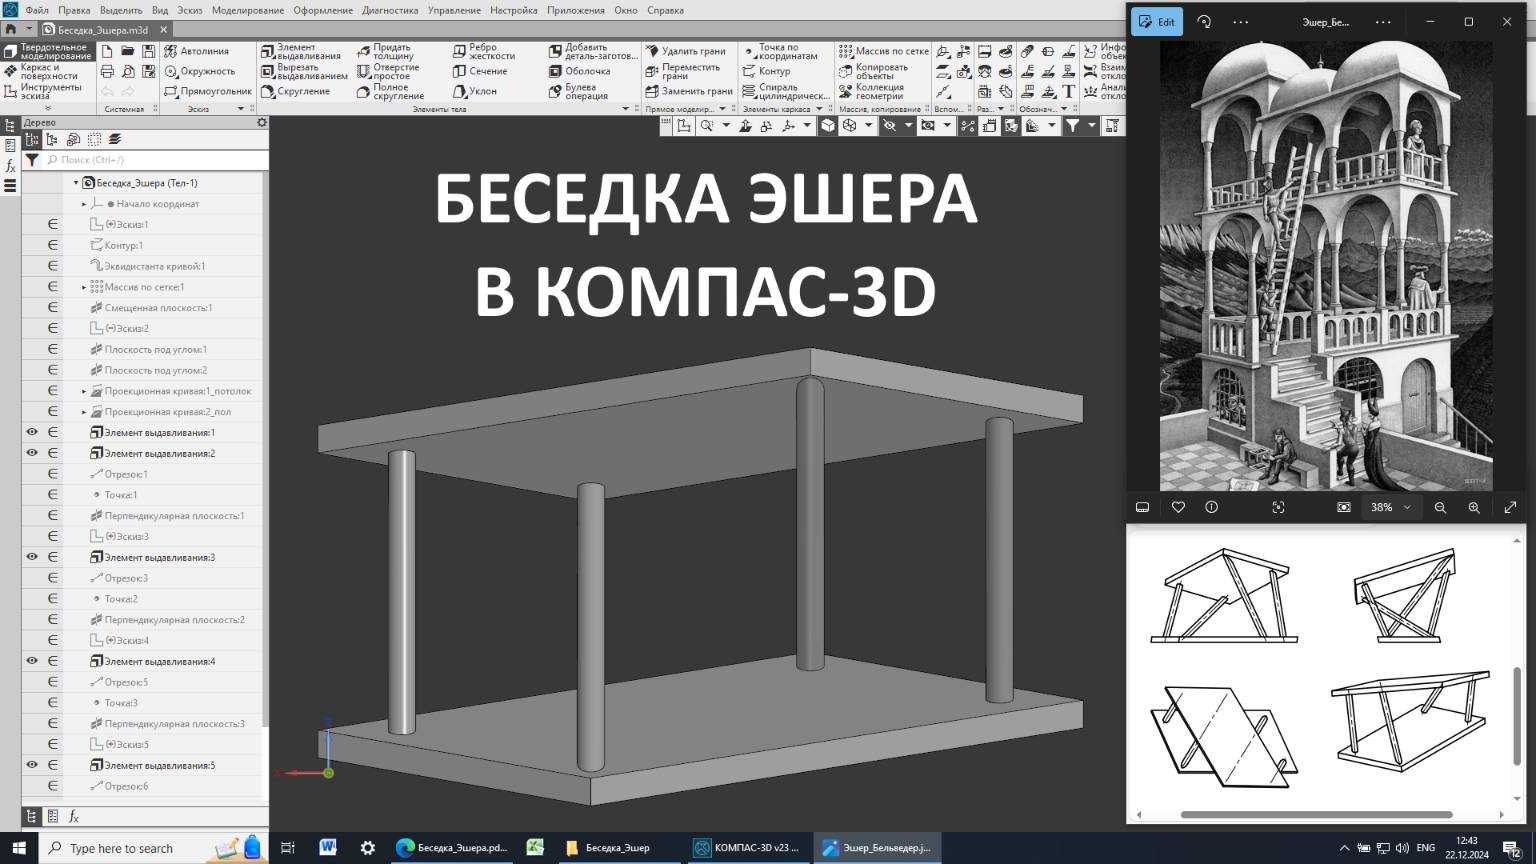Select the Сечение section tool

pos(480,71)
